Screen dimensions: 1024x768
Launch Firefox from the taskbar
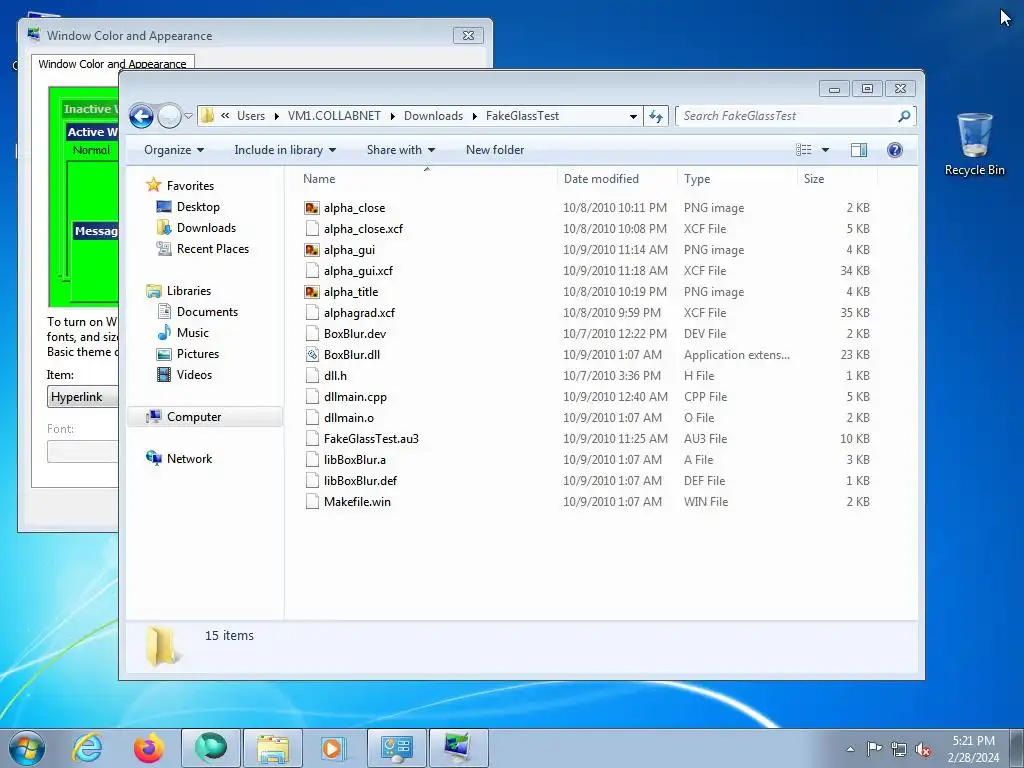[149, 748]
